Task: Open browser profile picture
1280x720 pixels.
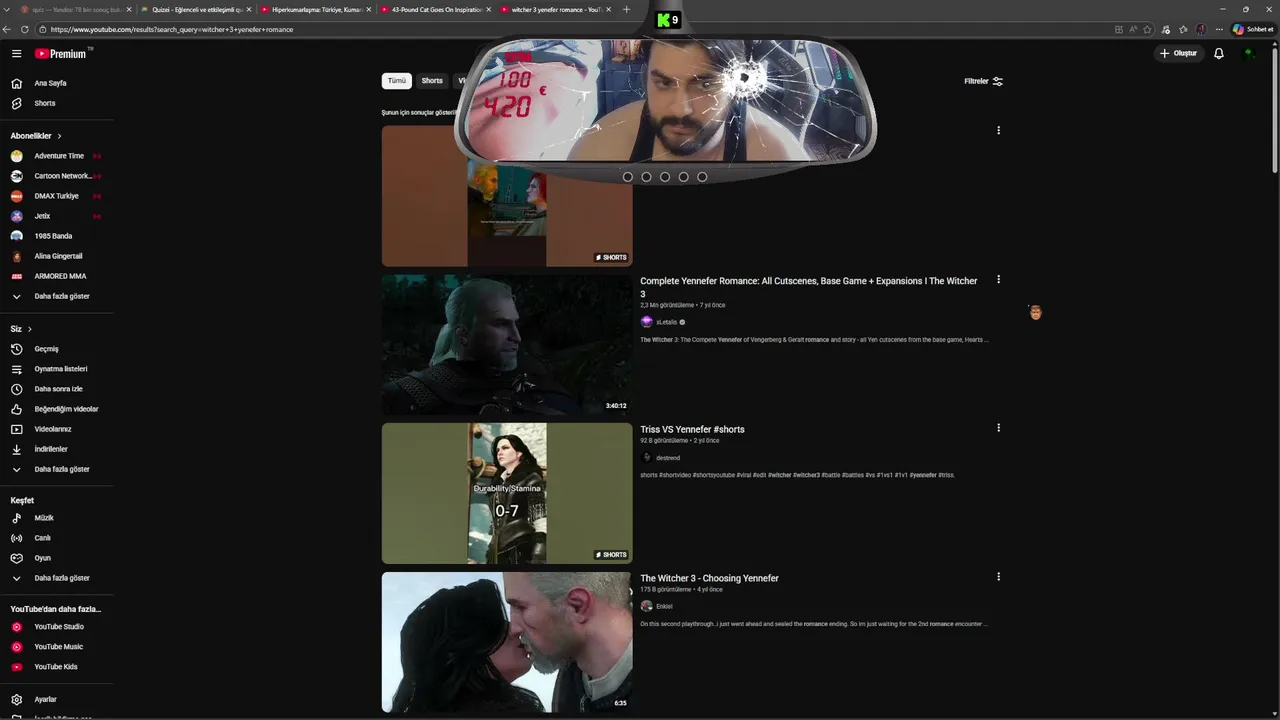Action: click(1201, 29)
